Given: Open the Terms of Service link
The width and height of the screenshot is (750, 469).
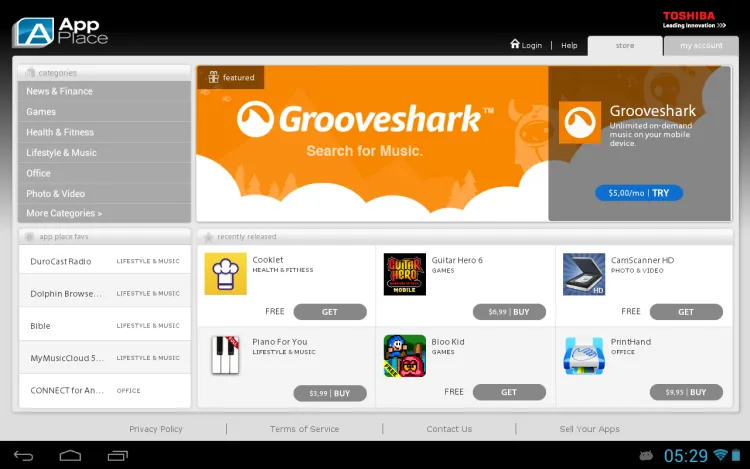Looking at the screenshot, I should click(x=304, y=429).
